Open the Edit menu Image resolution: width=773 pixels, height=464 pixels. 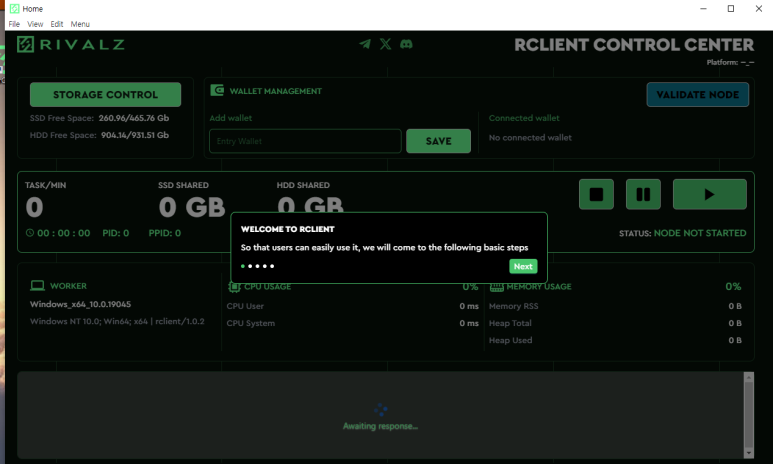(x=57, y=24)
